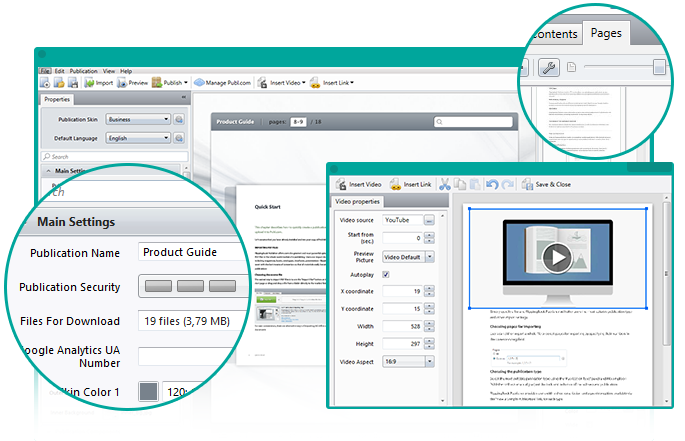Open the View menu
This screenshot has width=685, height=441.
point(109,71)
